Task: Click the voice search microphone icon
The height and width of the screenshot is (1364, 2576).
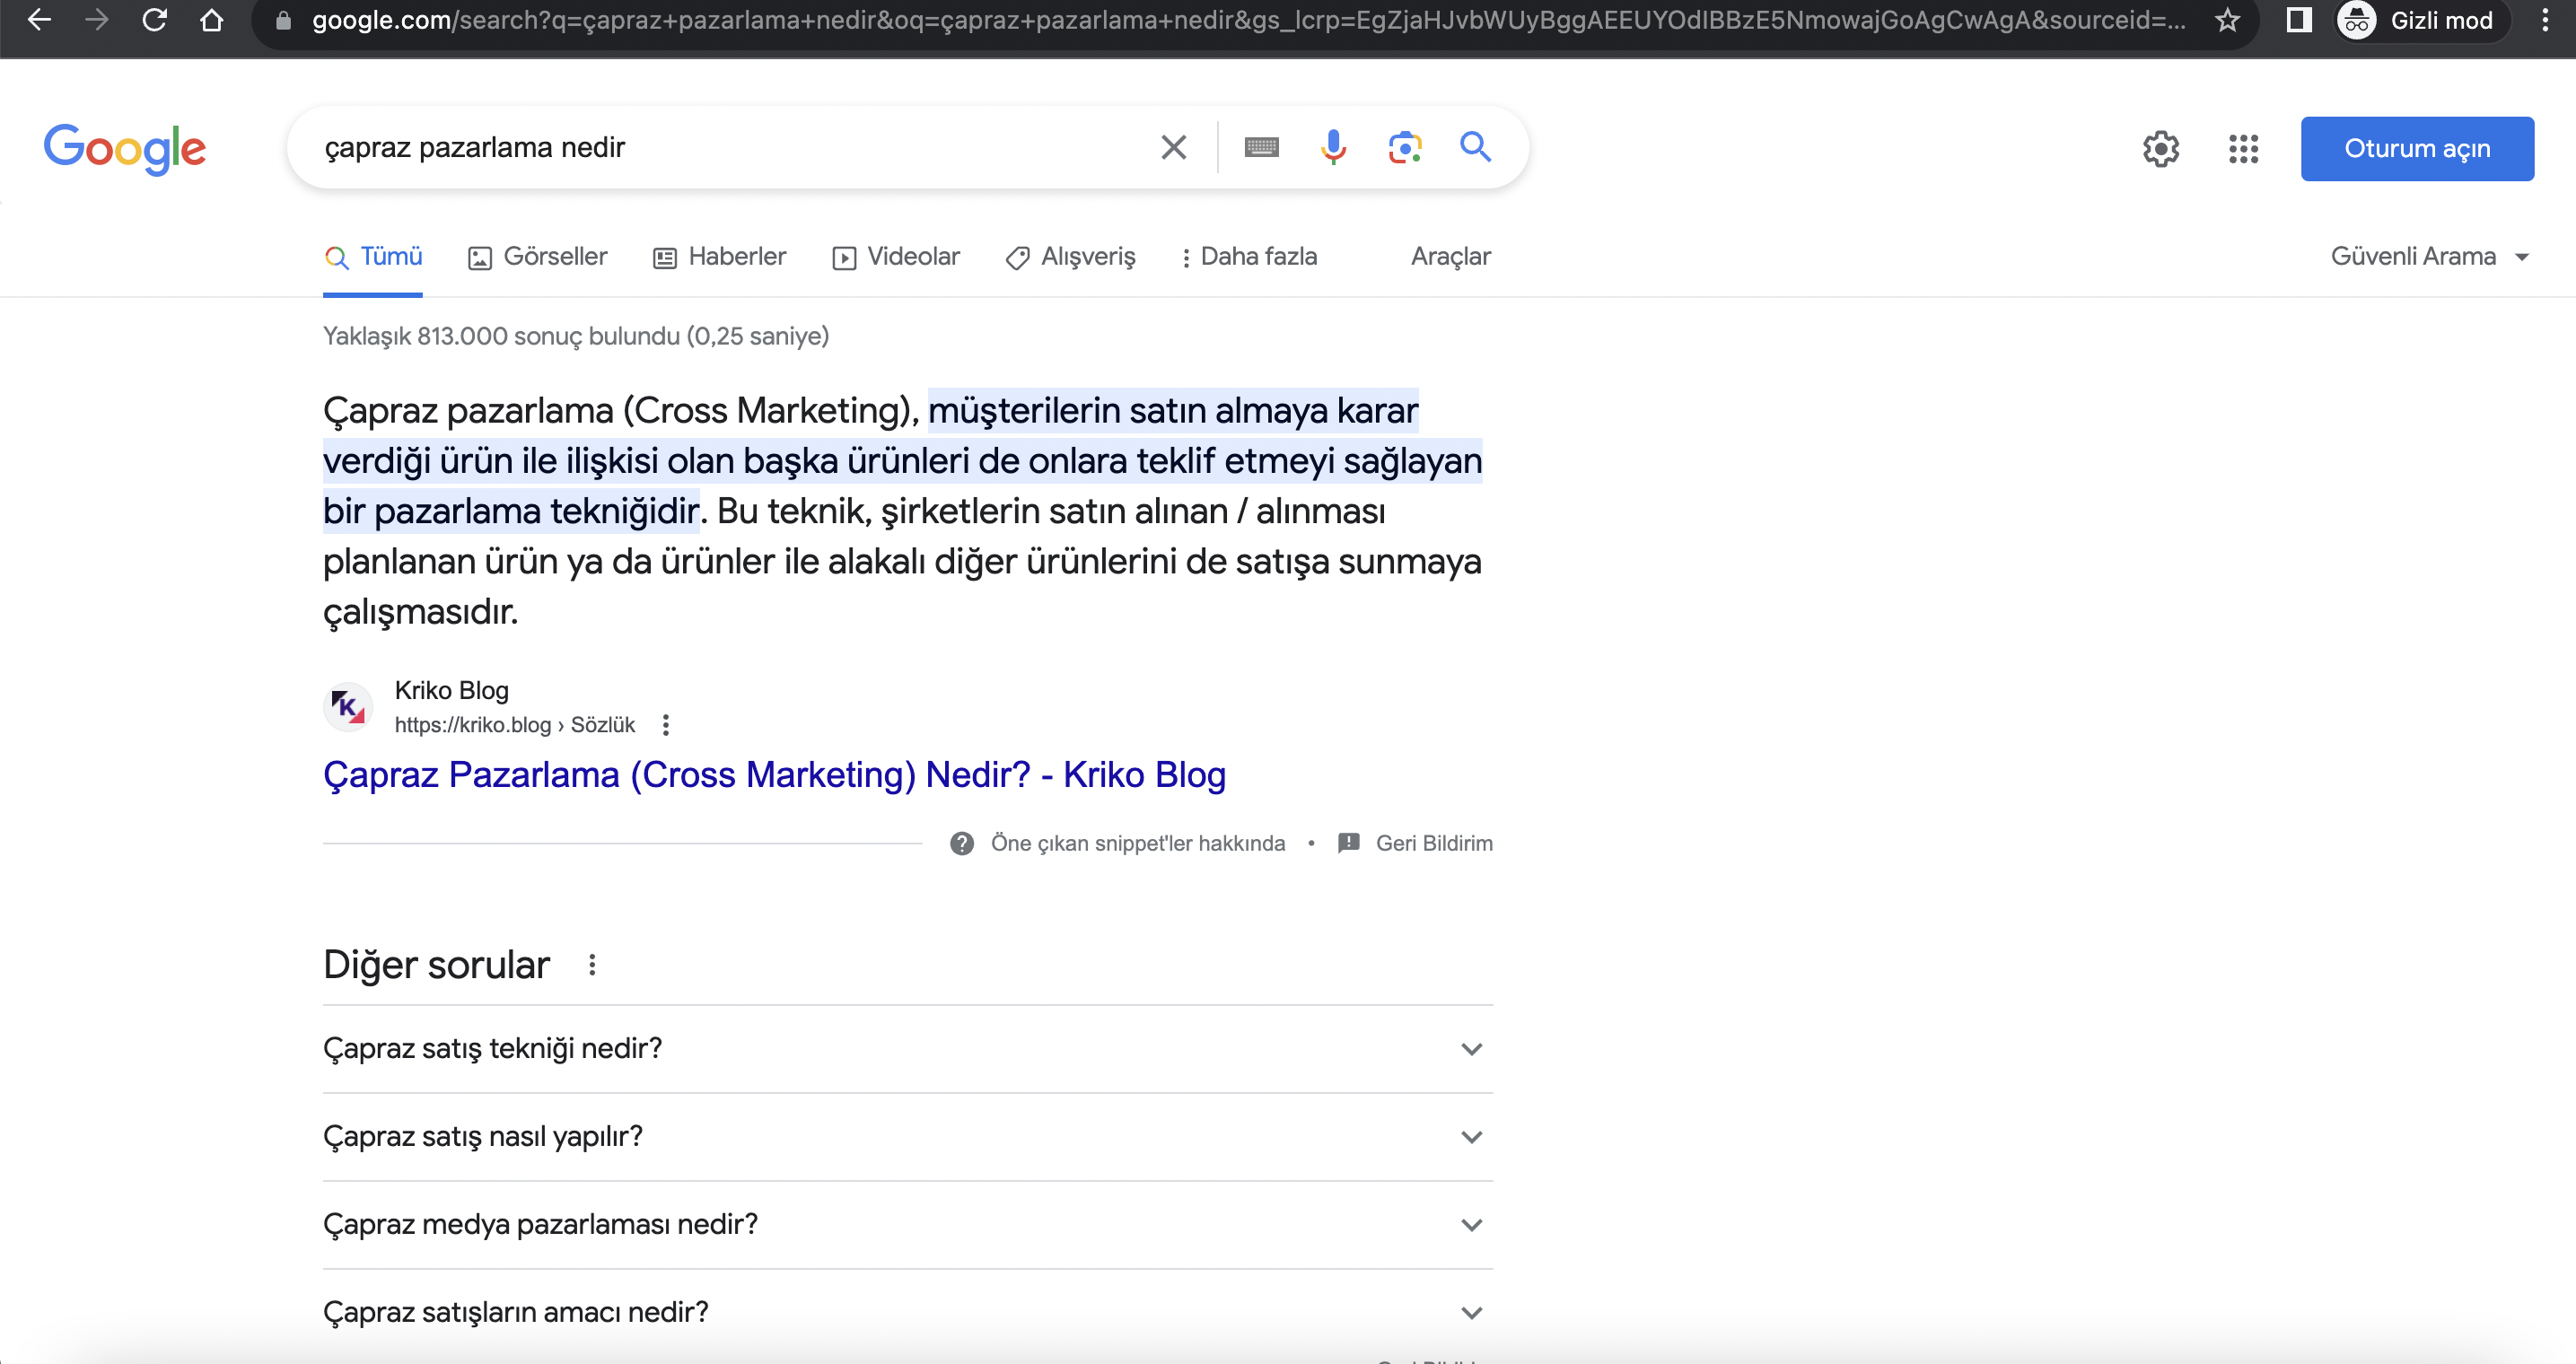Action: (1332, 148)
